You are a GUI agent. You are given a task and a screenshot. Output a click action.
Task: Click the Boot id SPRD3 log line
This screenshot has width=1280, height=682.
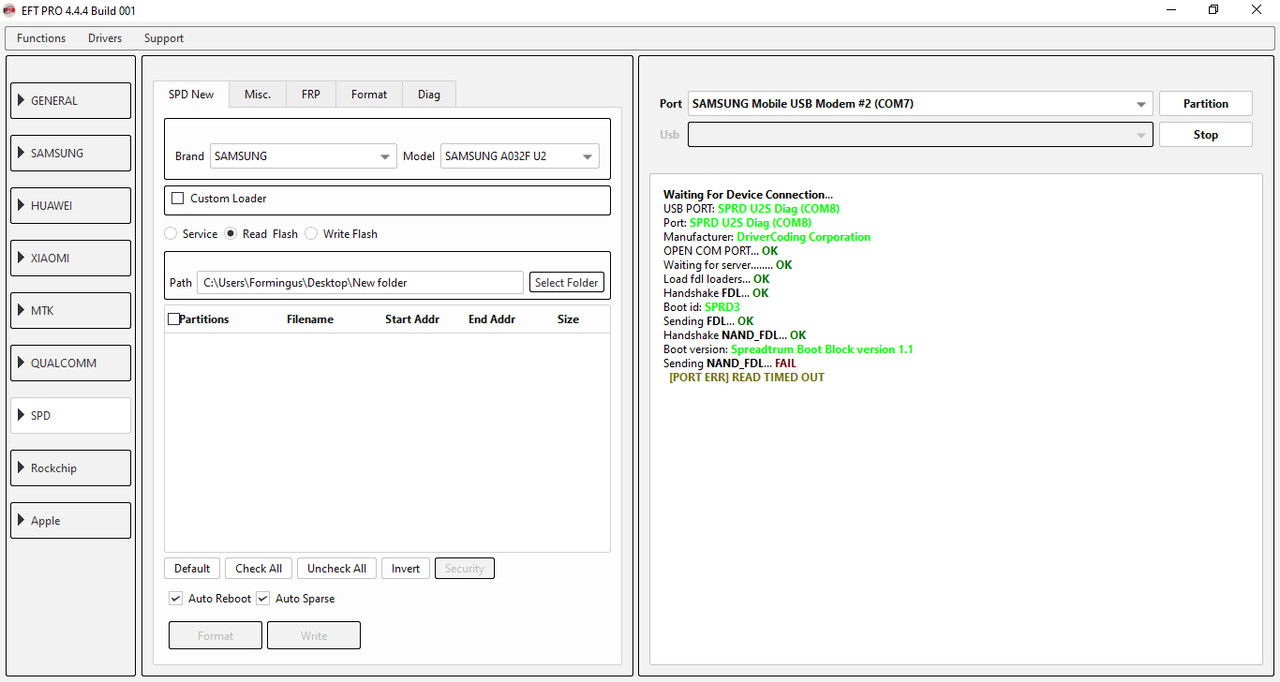tap(702, 307)
